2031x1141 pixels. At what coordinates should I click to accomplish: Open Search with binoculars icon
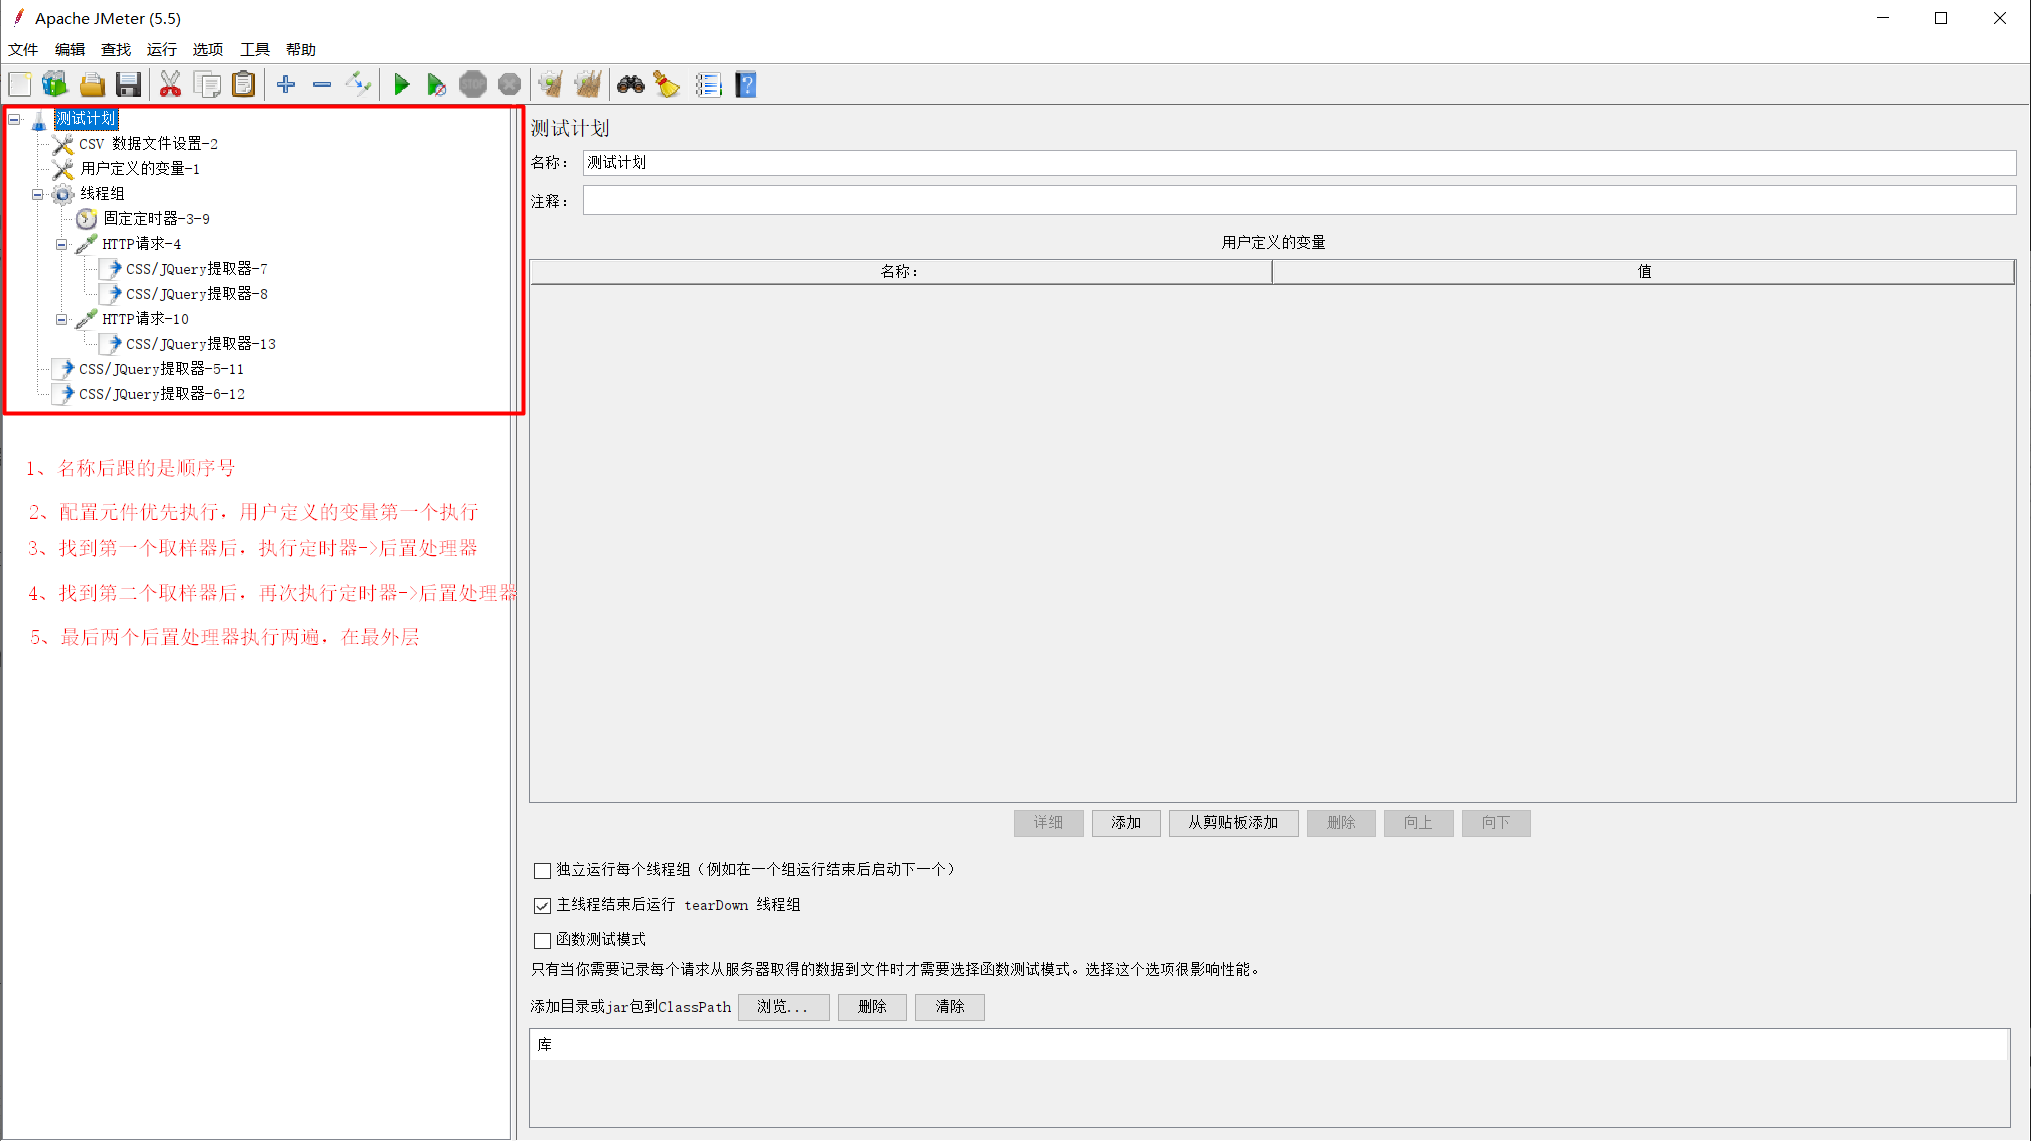click(x=631, y=85)
